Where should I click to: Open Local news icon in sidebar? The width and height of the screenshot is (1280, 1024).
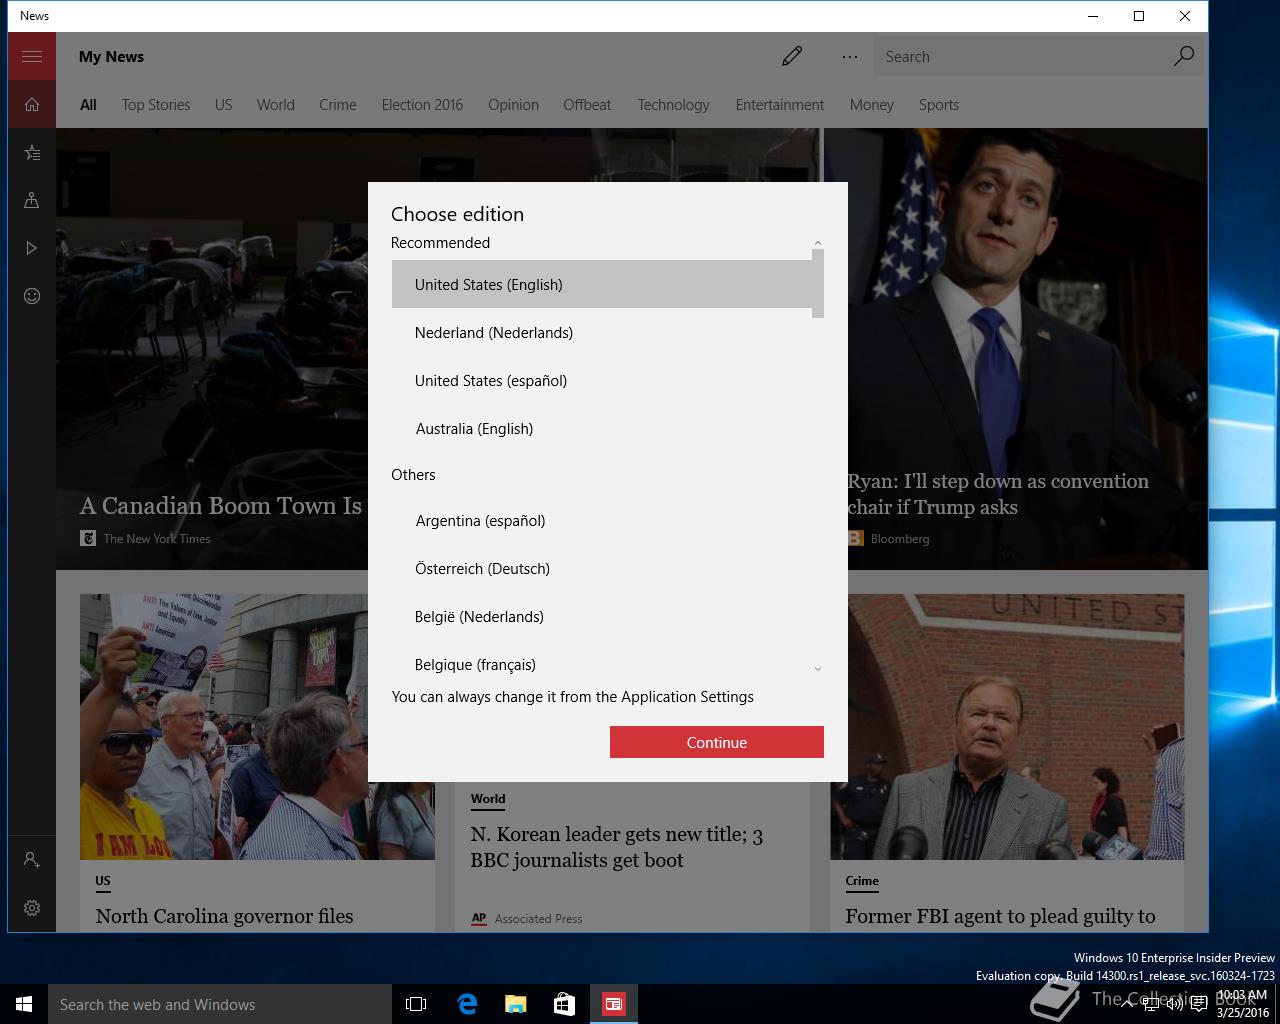[32, 200]
